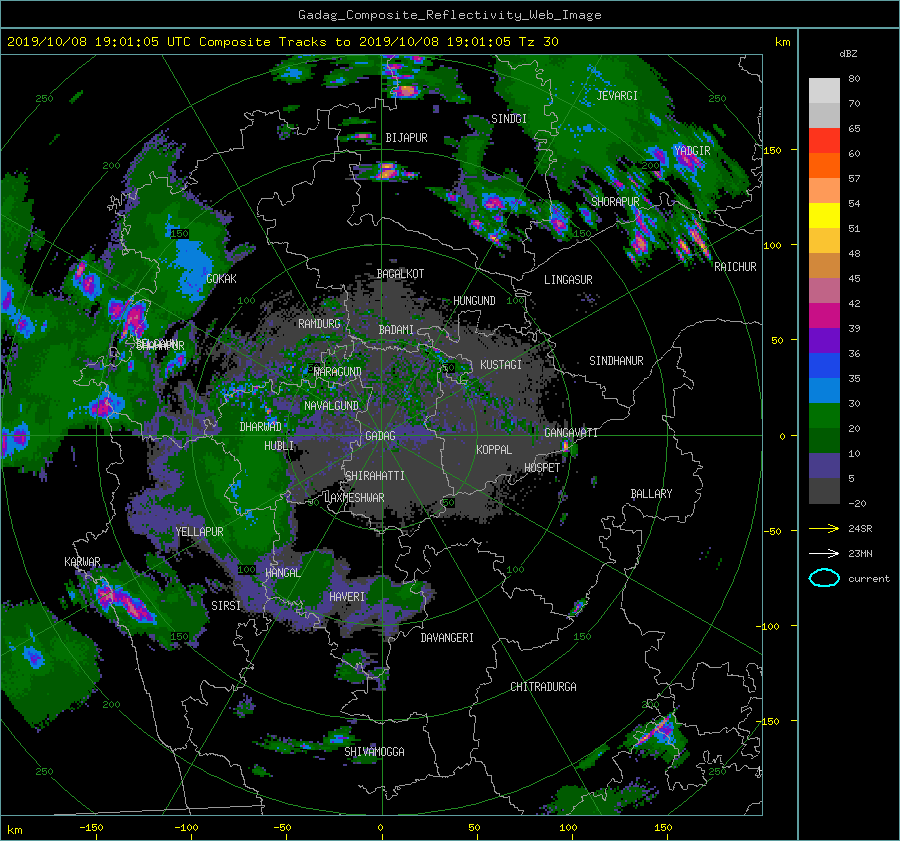Screen dimensions: 900x841
Task: Select the magenta 39-42 dBZ legend swatch
Action: [824, 316]
